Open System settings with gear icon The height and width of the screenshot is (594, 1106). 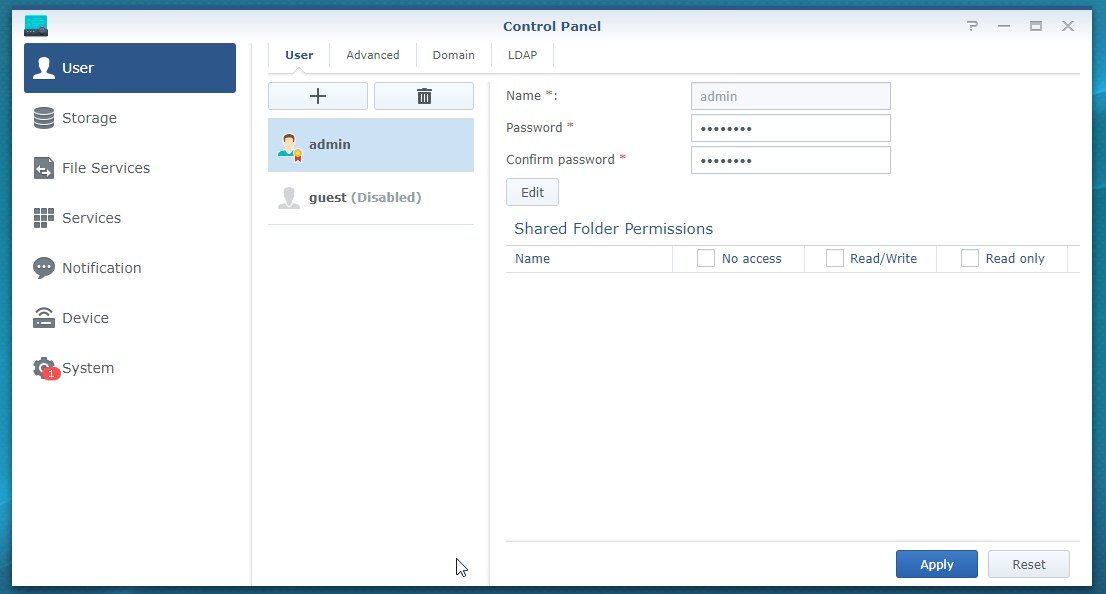[44, 368]
